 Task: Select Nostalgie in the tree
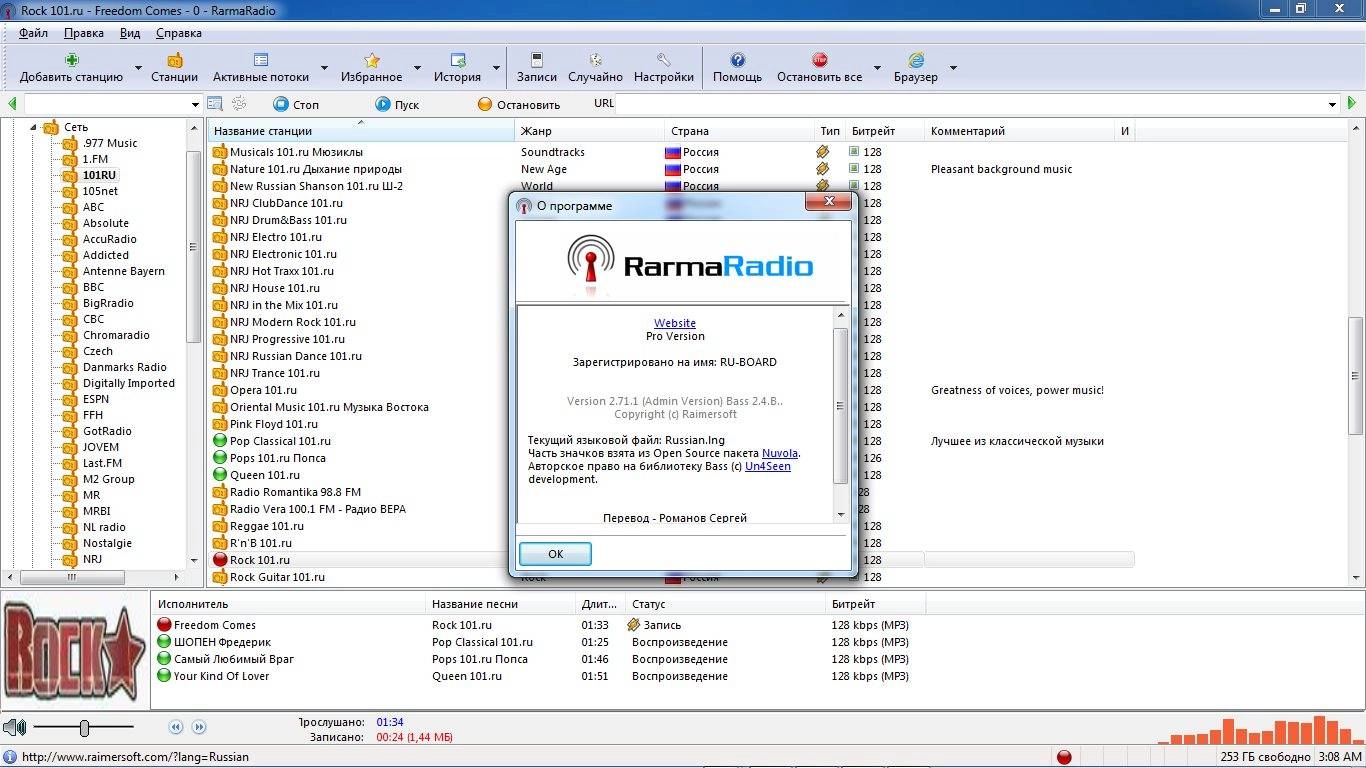pos(107,543)
